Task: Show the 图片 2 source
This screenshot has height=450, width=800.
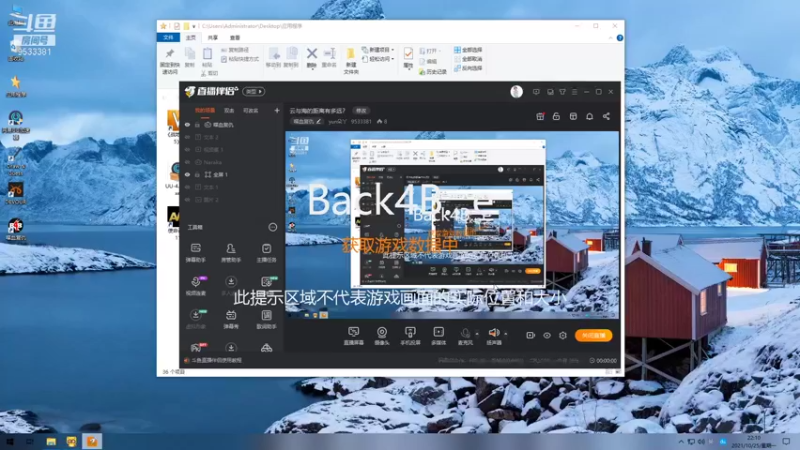Action: point(187,199)
